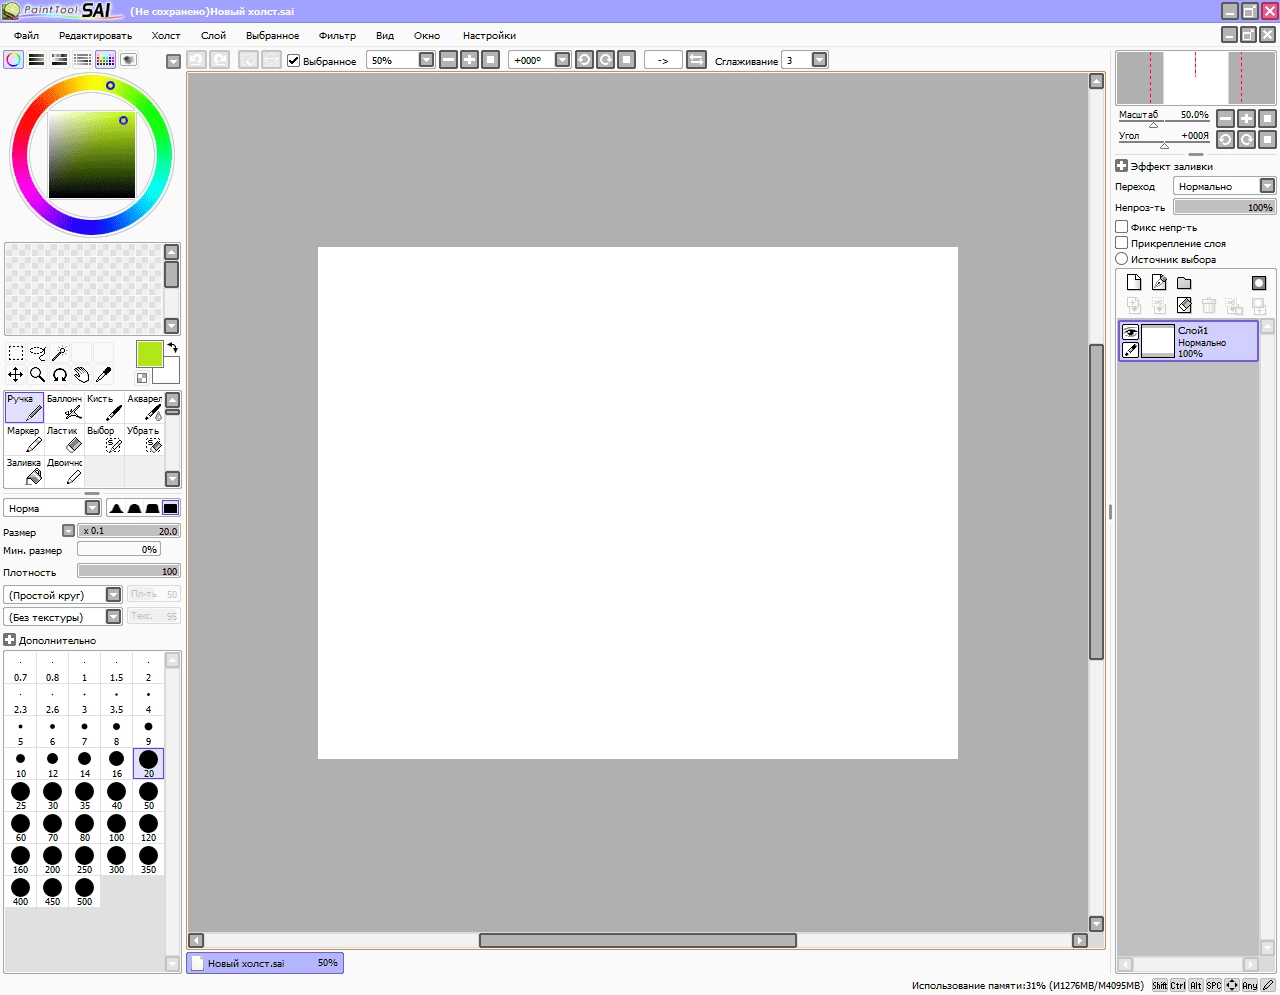The image size is (1280, 995).
Task: Create a new raster layer
Action: pyautogui.click(x=1134, y=283)
